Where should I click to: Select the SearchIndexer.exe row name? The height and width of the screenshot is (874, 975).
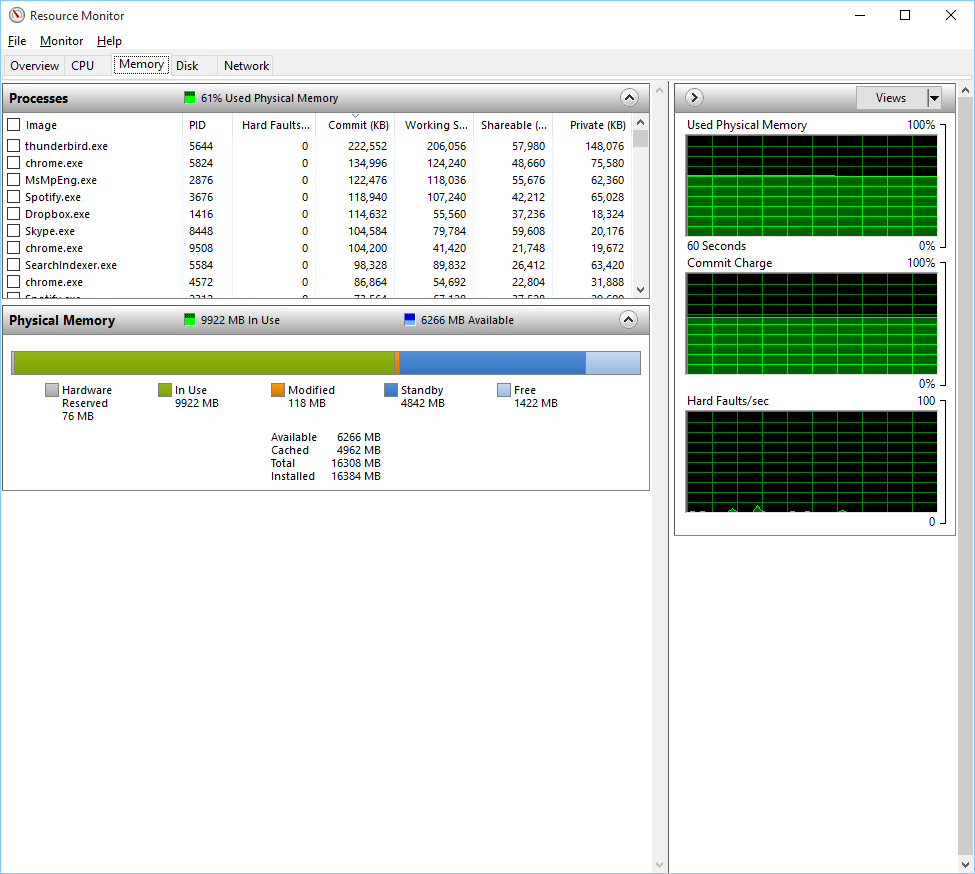tap(71, 265)
